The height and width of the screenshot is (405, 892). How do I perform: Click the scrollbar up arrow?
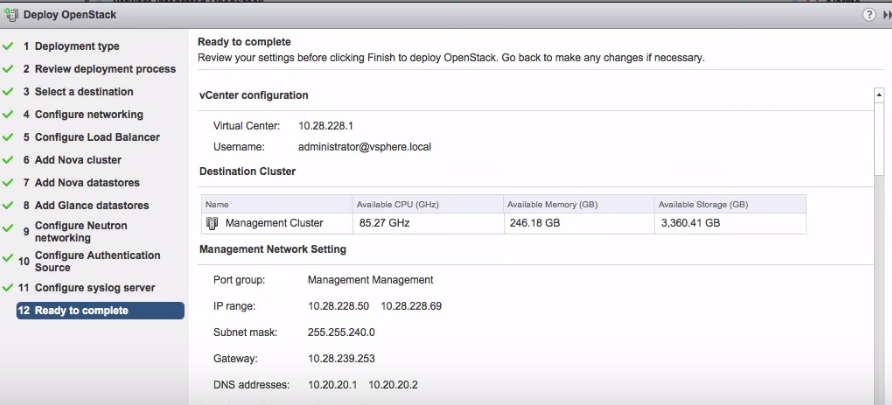pos(879,95)
